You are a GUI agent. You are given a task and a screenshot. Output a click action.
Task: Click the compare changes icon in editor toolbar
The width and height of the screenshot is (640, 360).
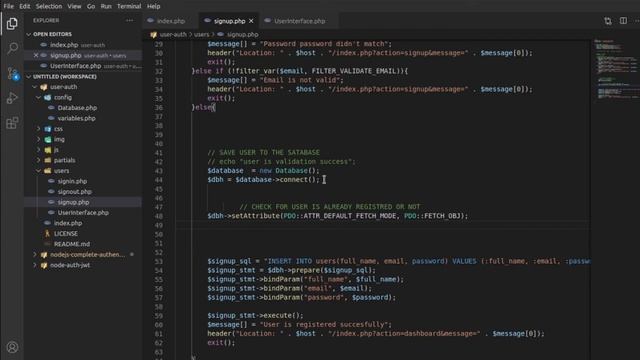pyautogui.click(x=608, y=21)
